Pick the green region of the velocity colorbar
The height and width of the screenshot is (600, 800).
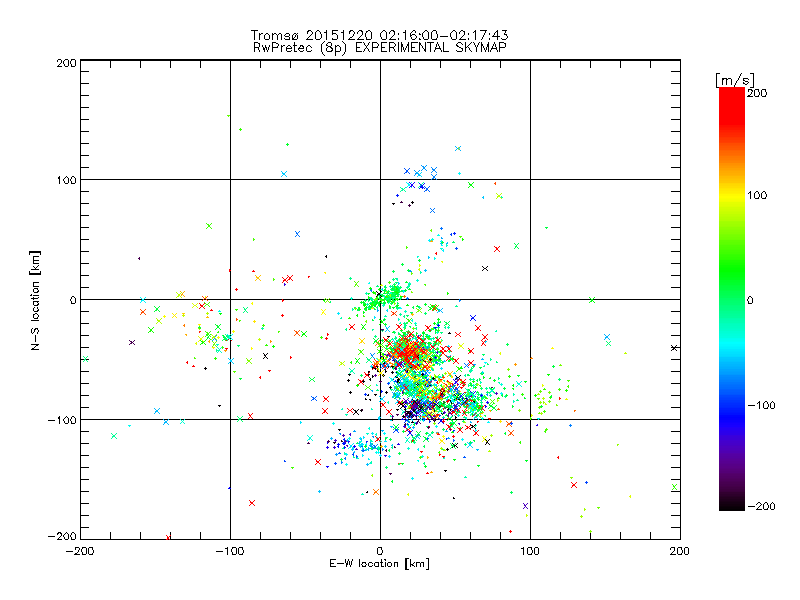(732, 270)
